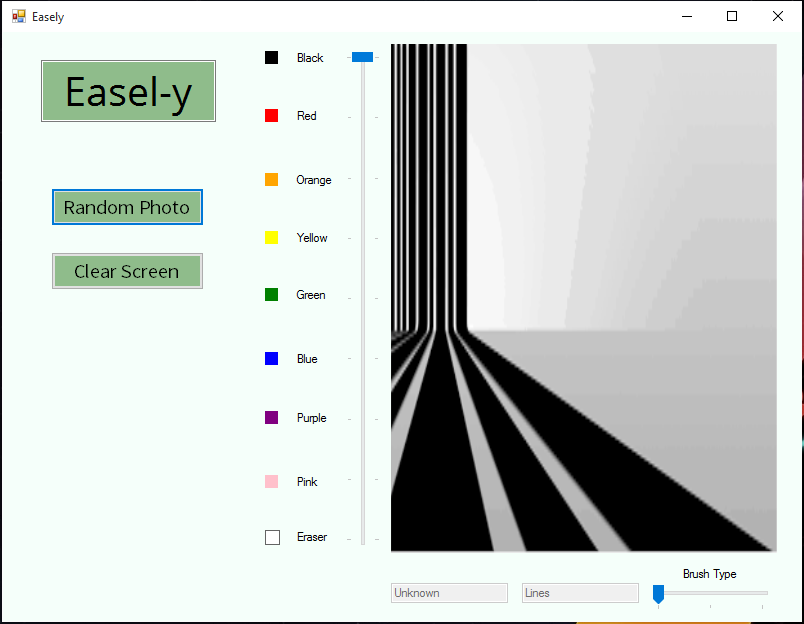Click the Clear Screen button

127,271
